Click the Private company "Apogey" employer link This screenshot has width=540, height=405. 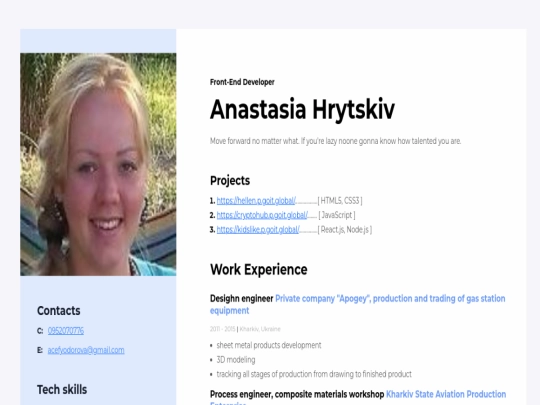(357, 304)
